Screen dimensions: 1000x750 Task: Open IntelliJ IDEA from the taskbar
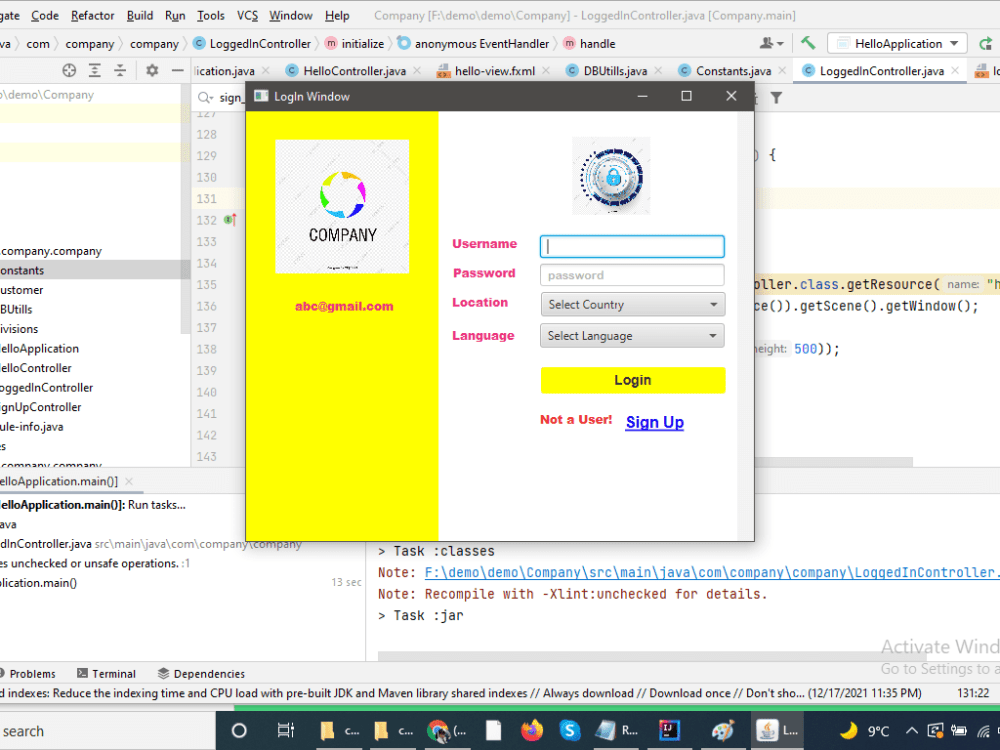(x=669, y=731)
